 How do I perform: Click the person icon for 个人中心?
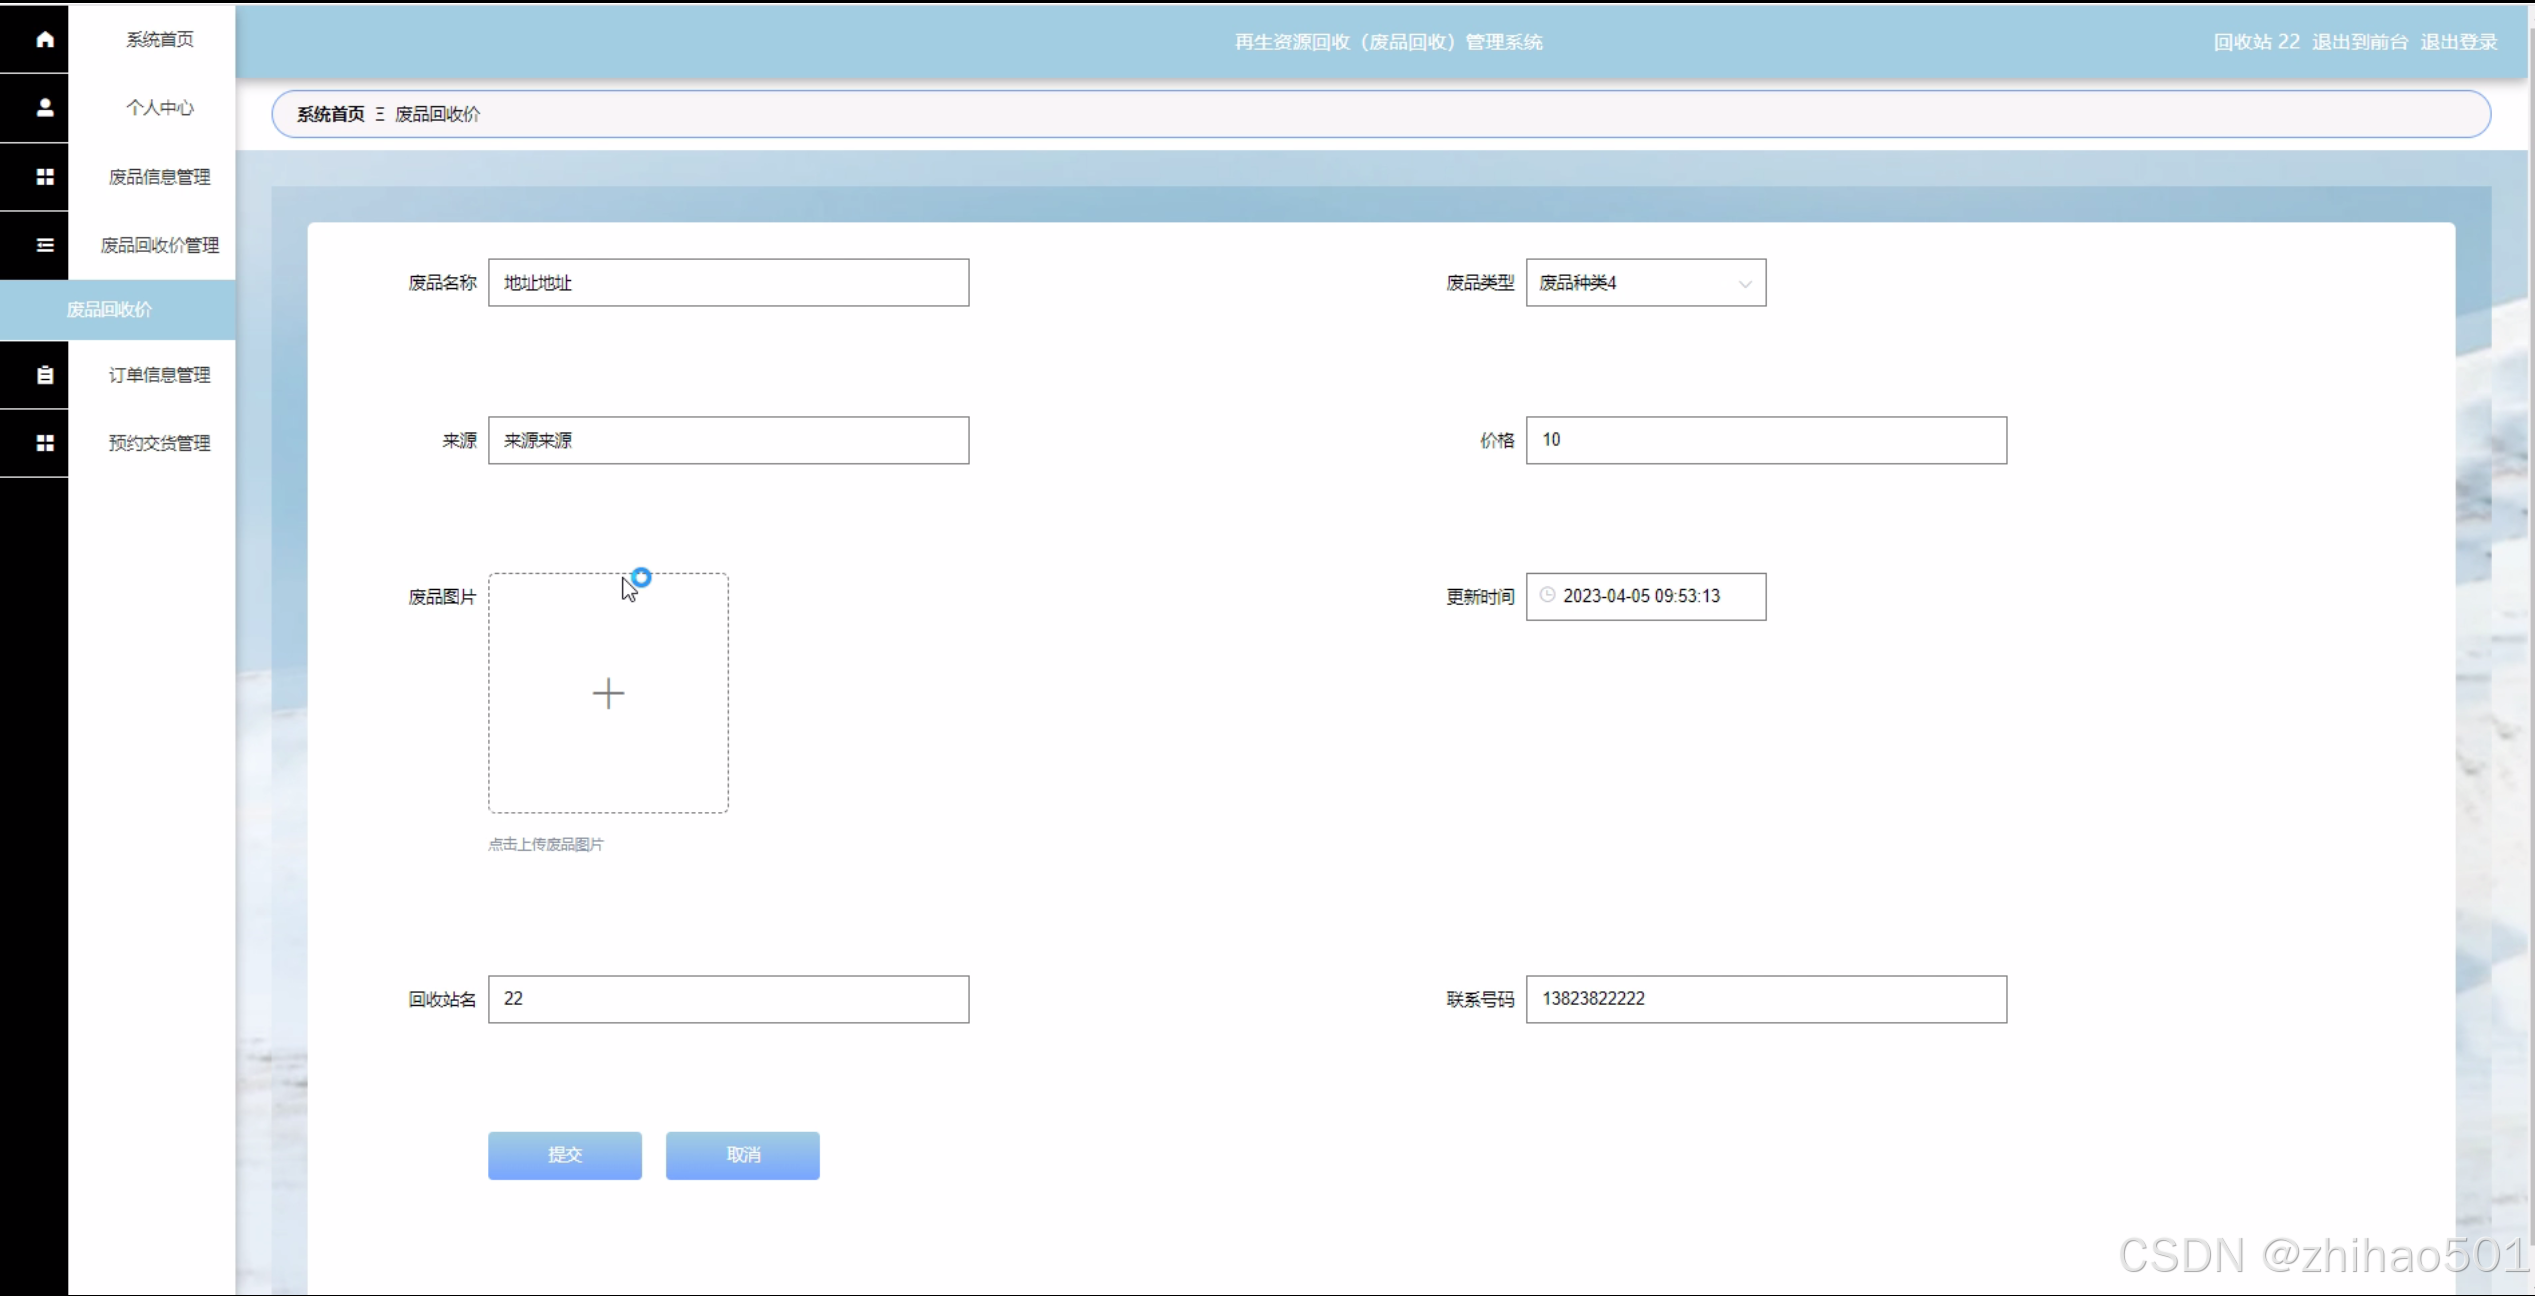(x=44, y=108)
